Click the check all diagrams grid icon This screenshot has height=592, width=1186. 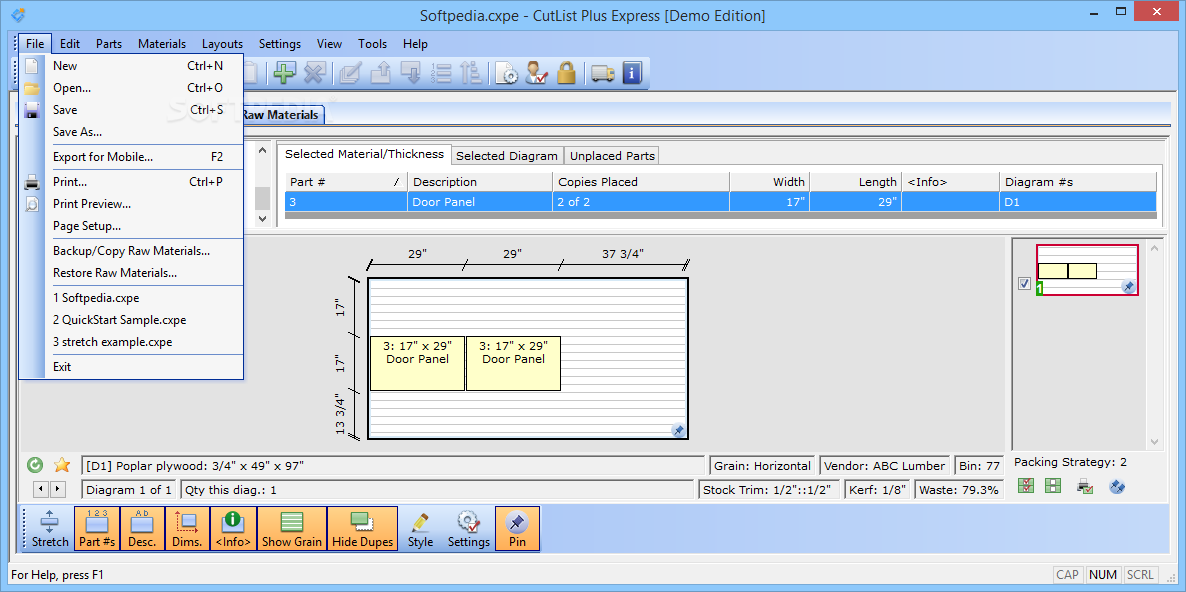(1026, 486)
